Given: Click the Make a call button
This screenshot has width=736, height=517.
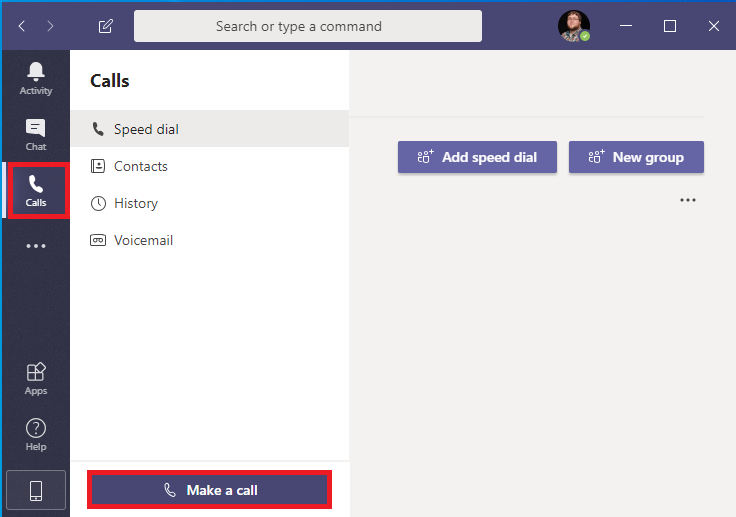Looking at the screenshot, I should tap(209, 490).
